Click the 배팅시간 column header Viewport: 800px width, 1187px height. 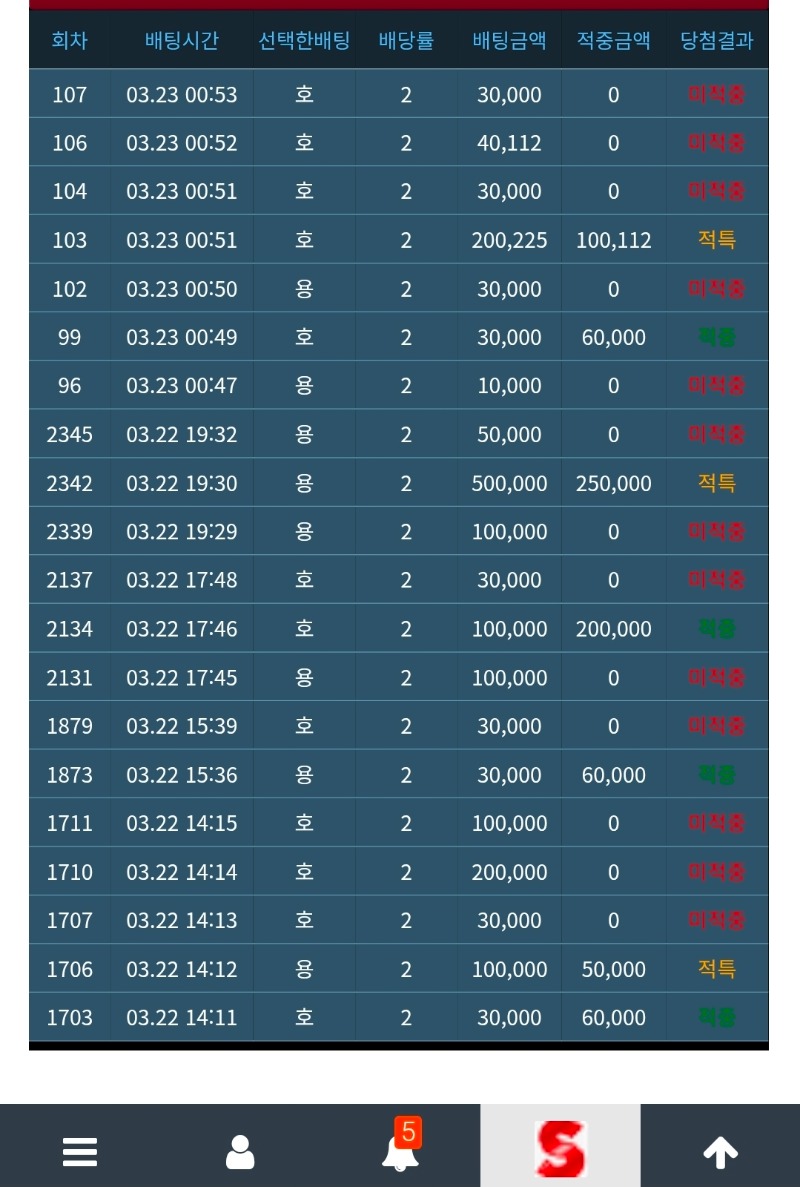pyautogui.click(x=182, y=41)
